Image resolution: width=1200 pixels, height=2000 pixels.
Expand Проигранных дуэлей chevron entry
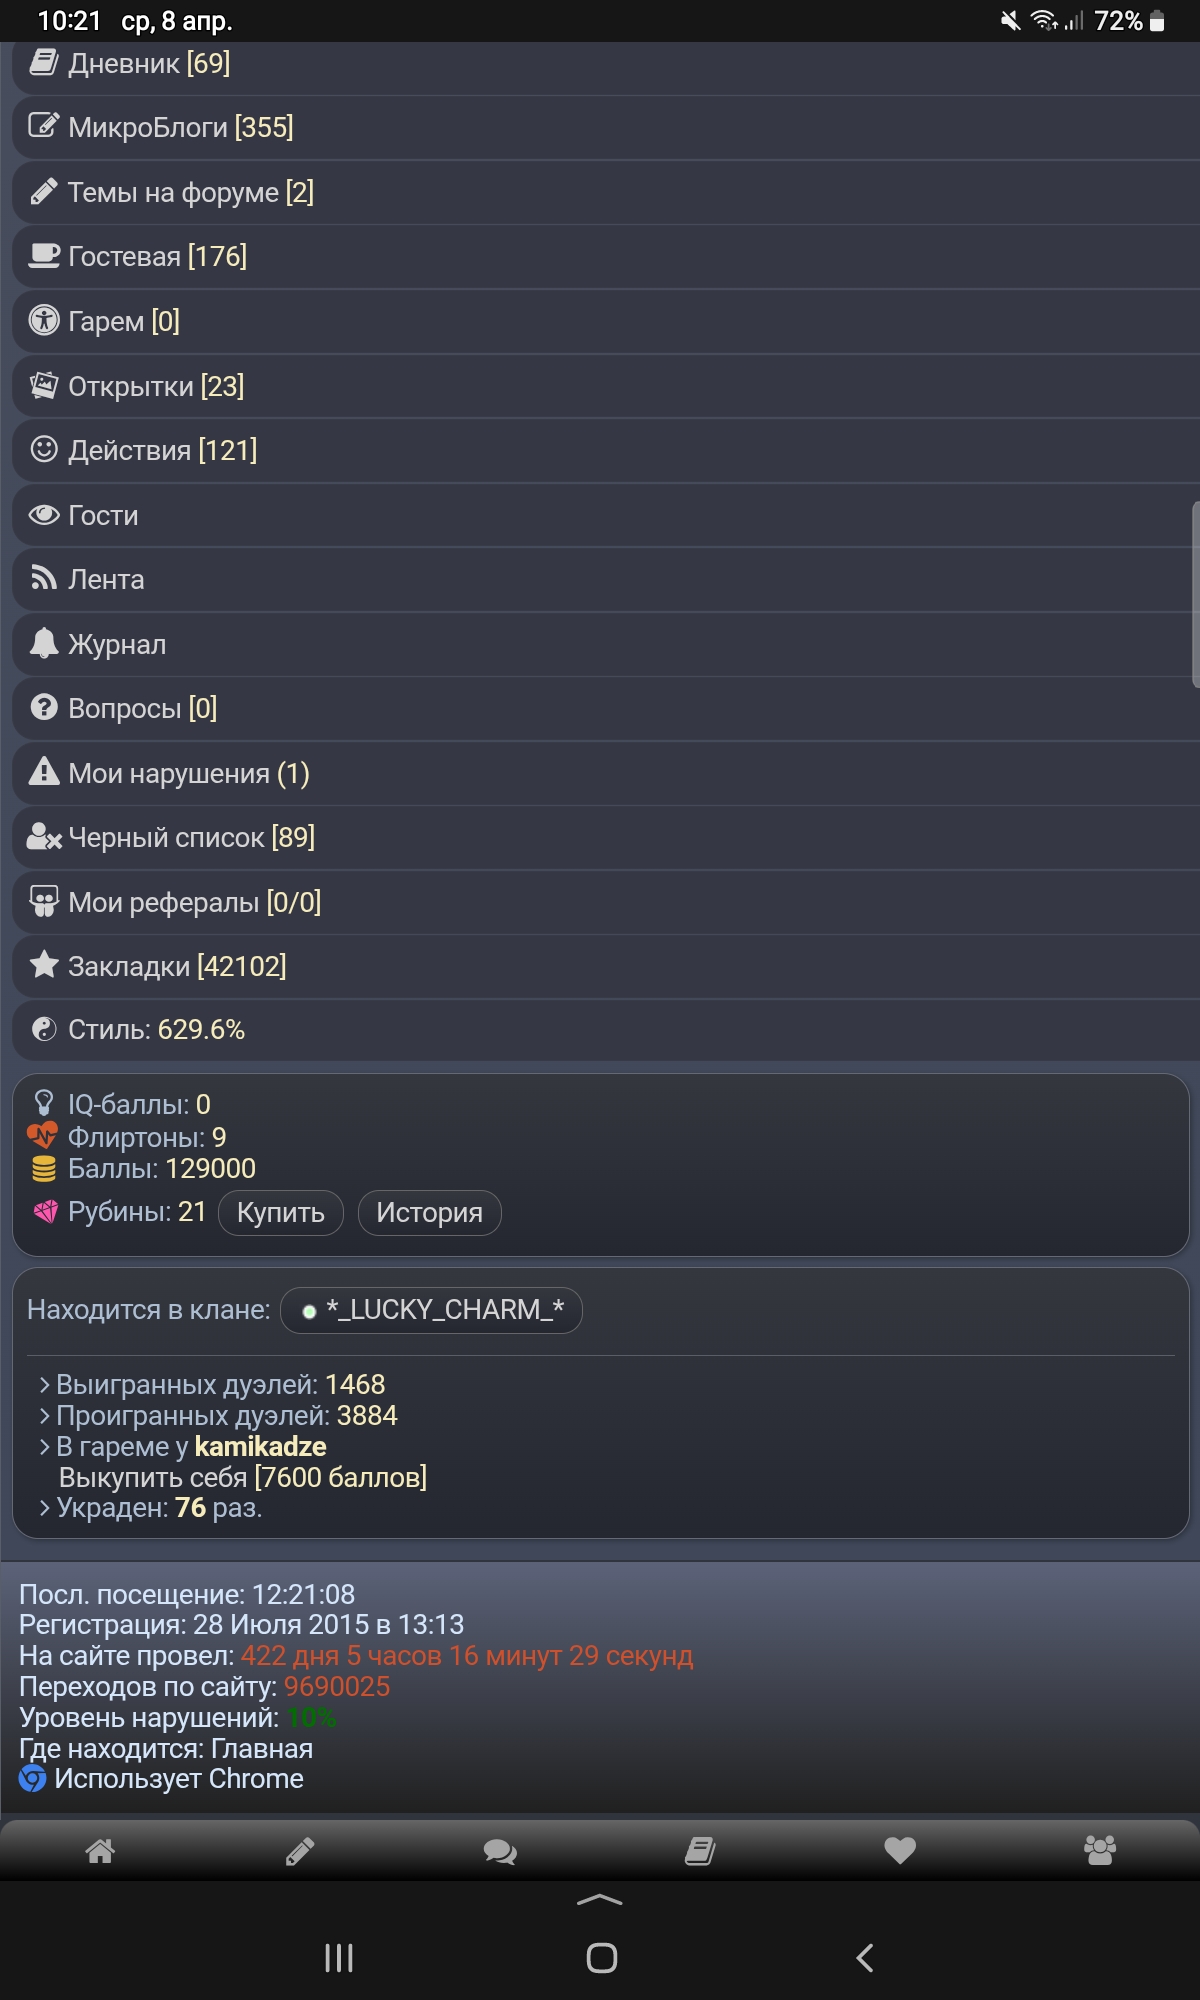click(218, 1415)
